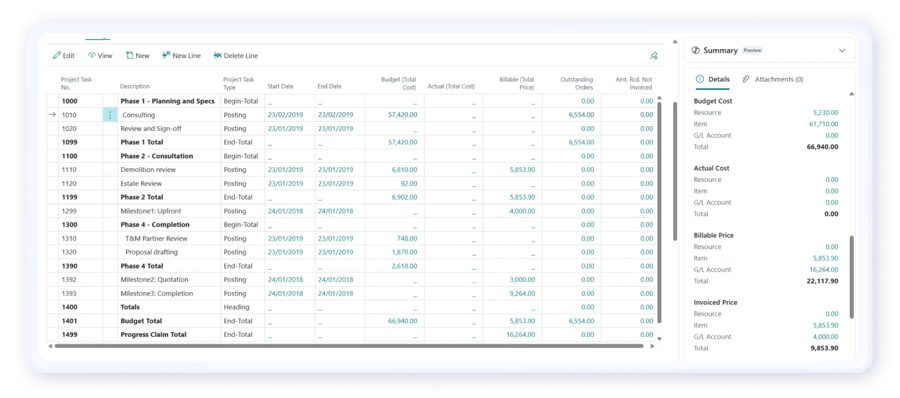The height and width of the screenshot is (398, 900).
Task: Open the three-dot menu on the Consulting row
Action: pos(110,115)
